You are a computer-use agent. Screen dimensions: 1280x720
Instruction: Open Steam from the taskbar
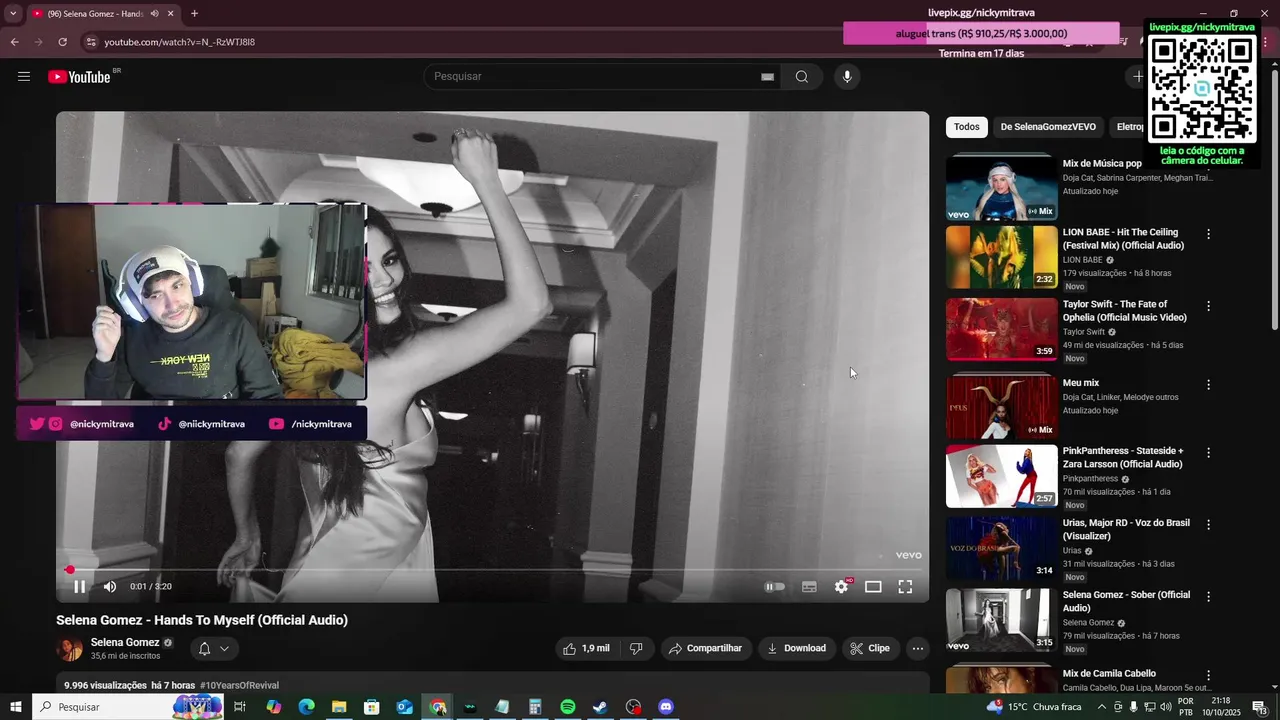[x=600, y=707]
